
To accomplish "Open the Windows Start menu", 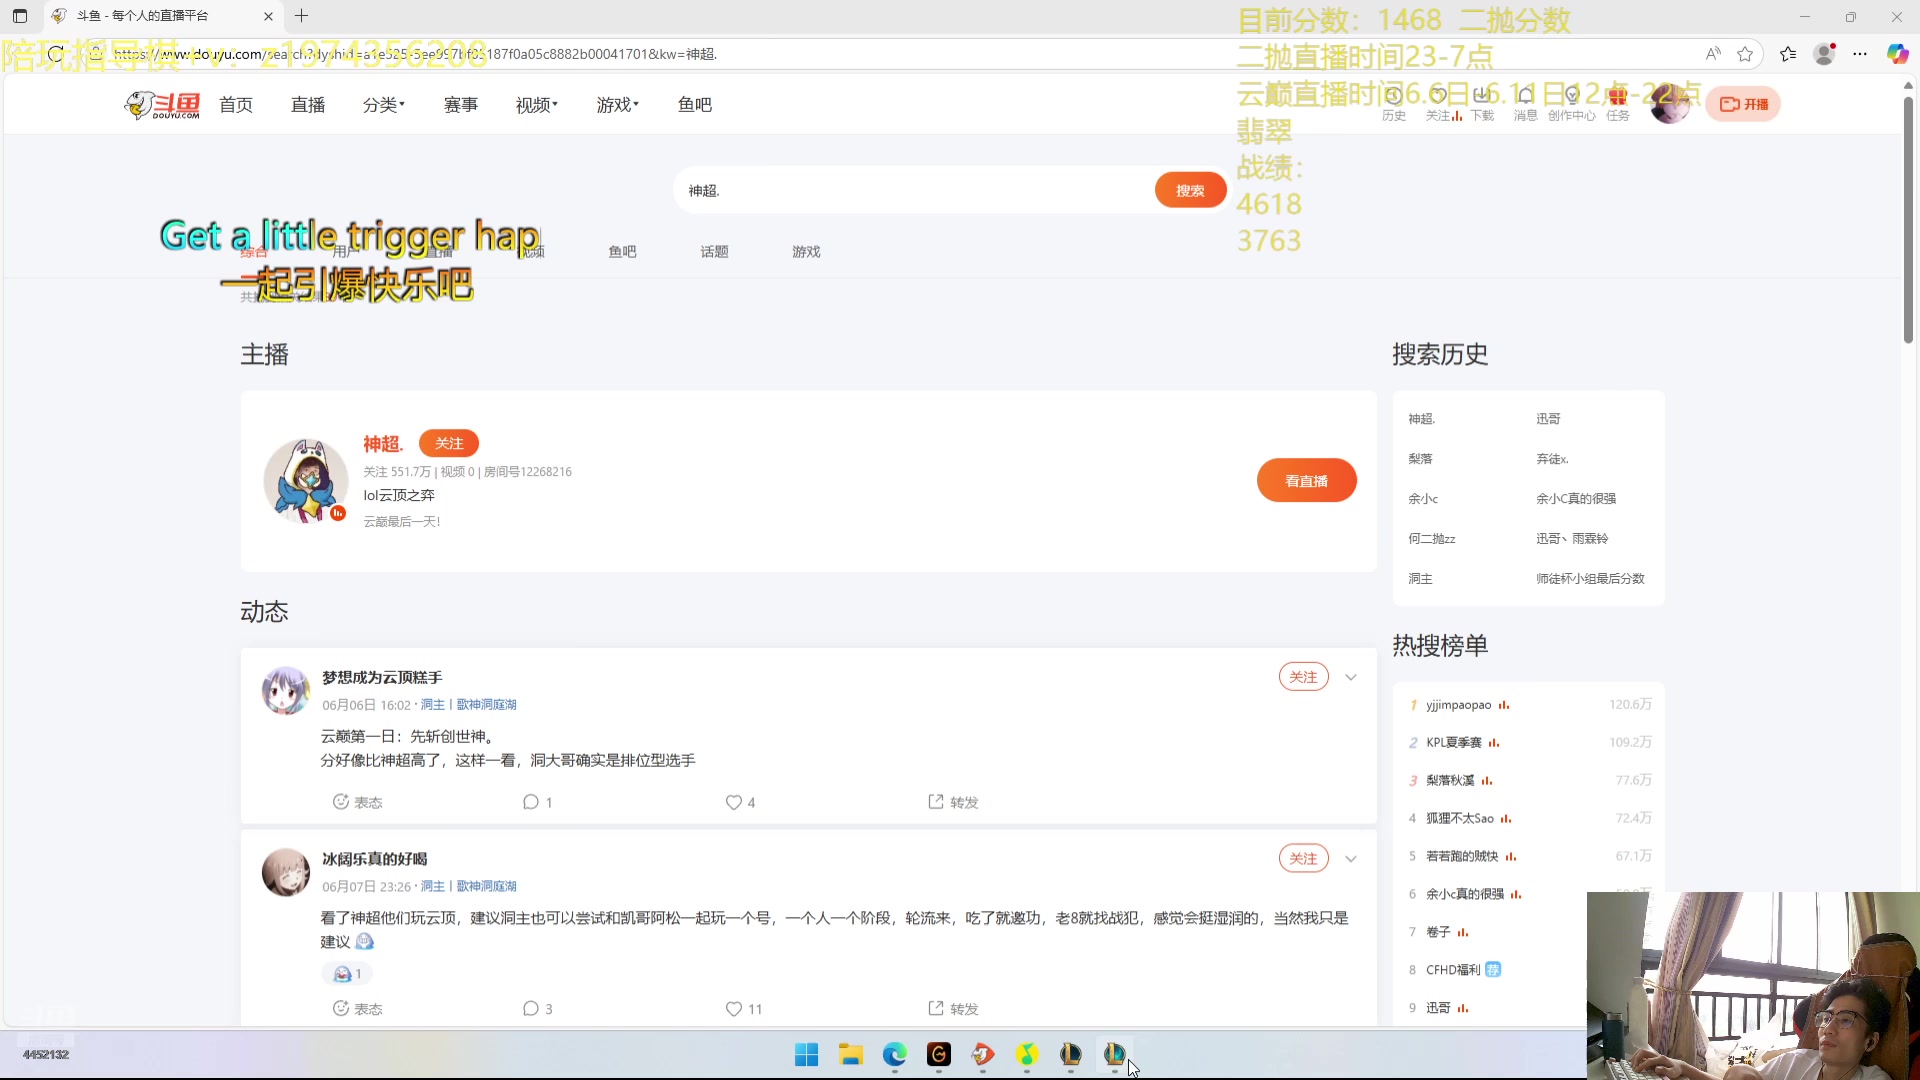I will [806, 1055].
